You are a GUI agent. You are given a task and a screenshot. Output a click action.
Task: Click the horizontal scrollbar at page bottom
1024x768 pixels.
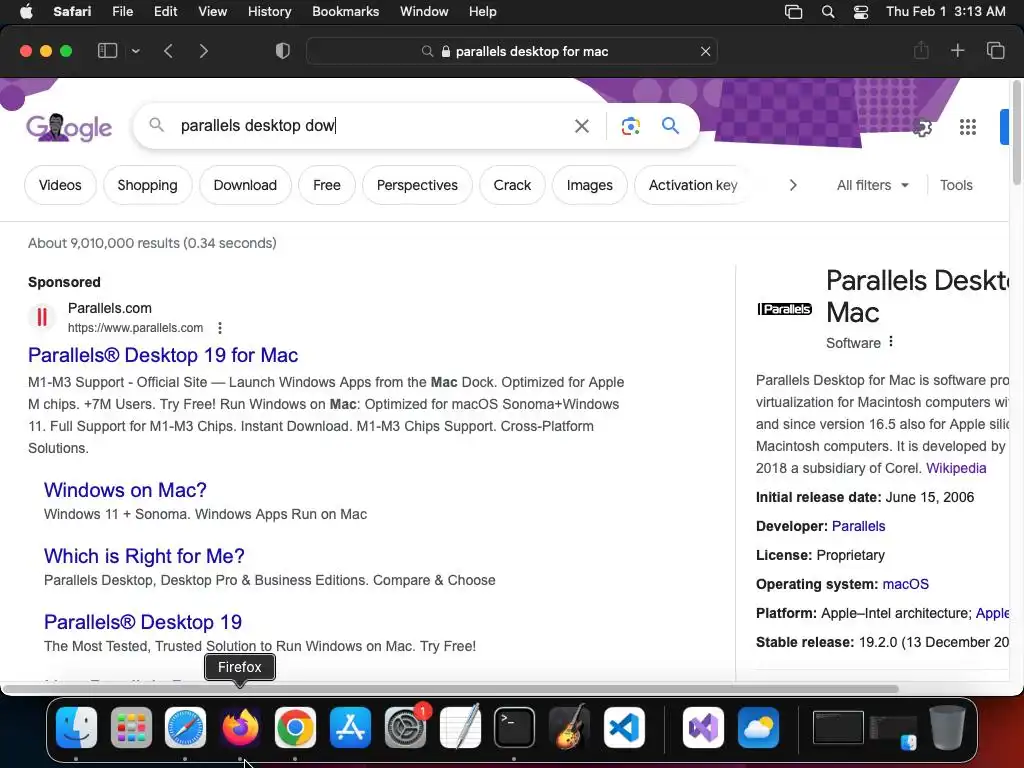[451, 689]
